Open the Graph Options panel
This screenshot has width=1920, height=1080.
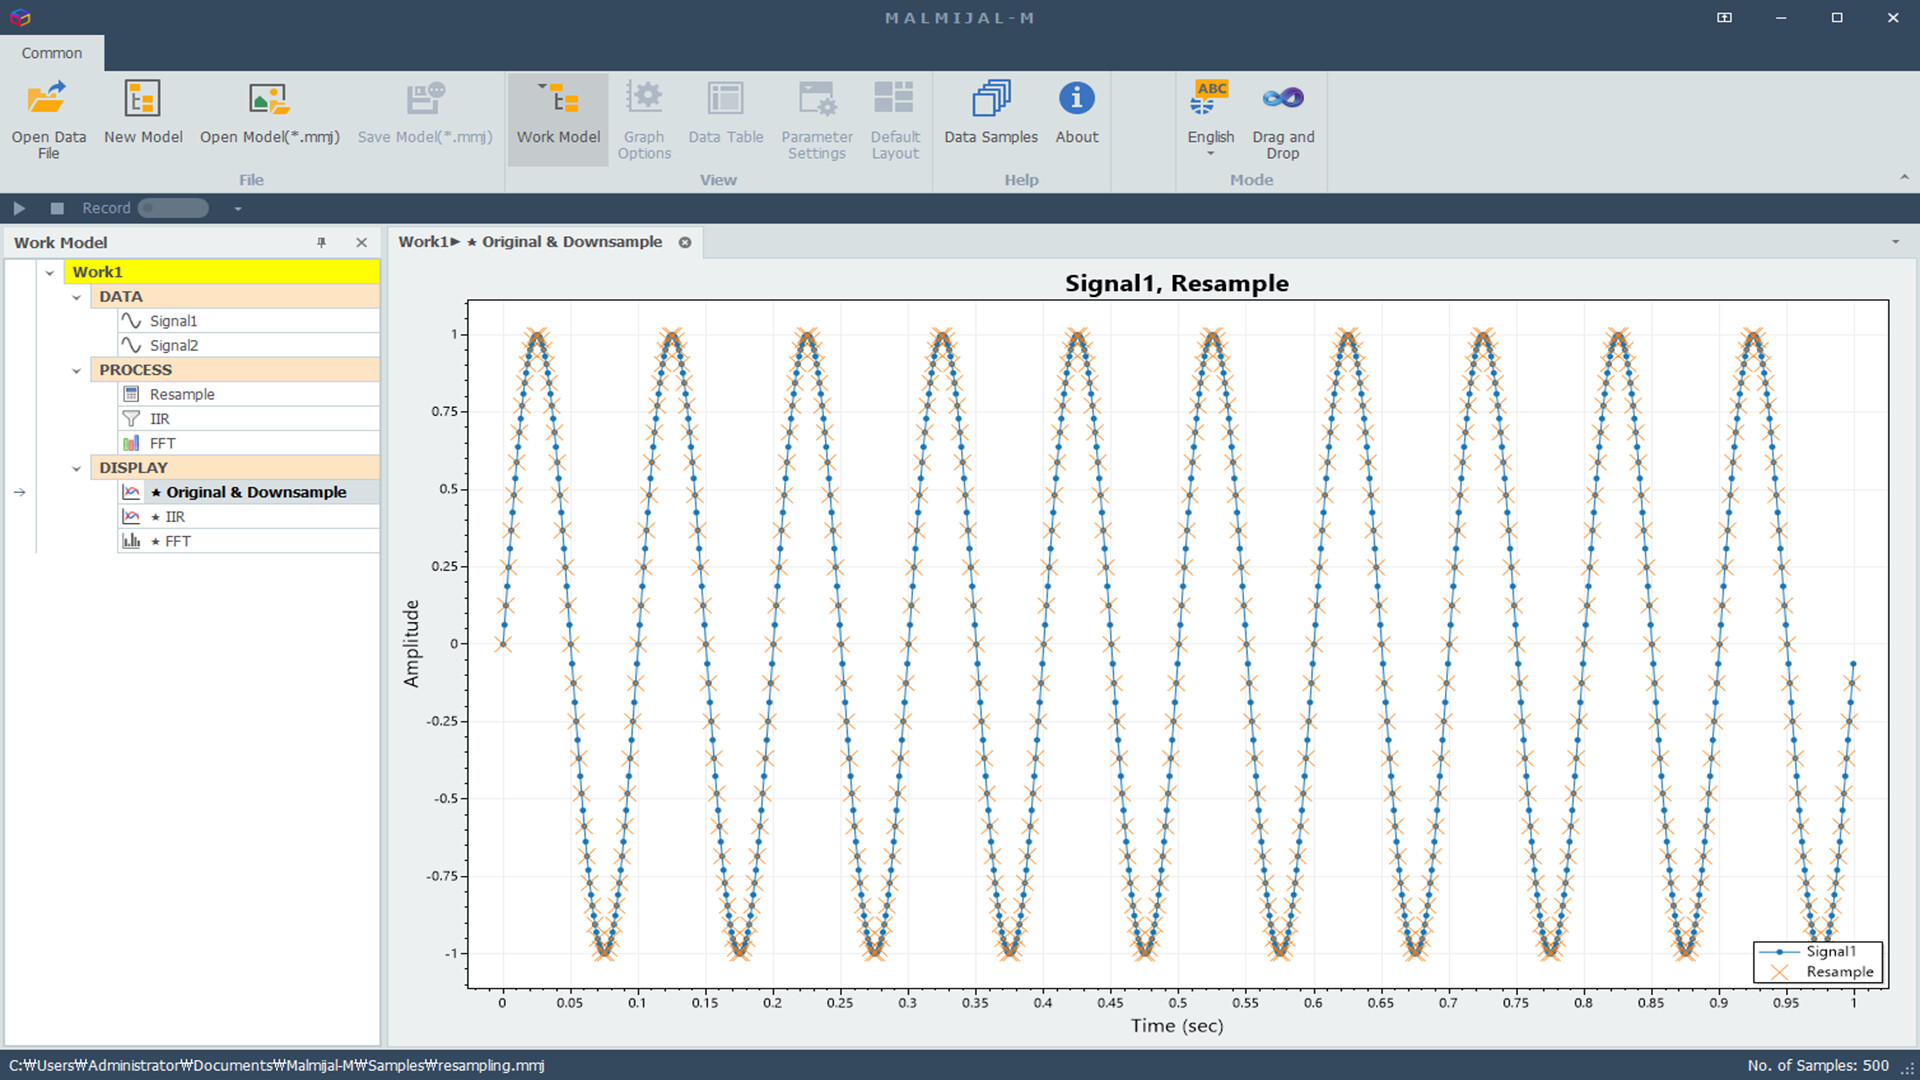tap(644, 118)
